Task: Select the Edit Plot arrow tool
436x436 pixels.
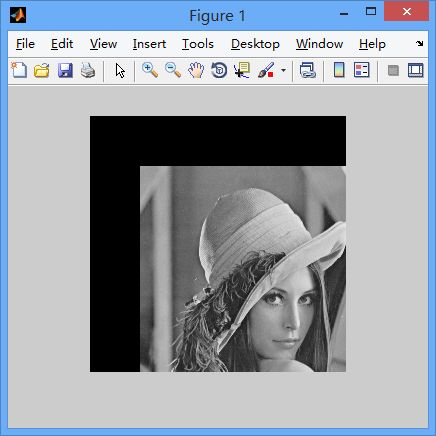Action: [x=120, y=71]
